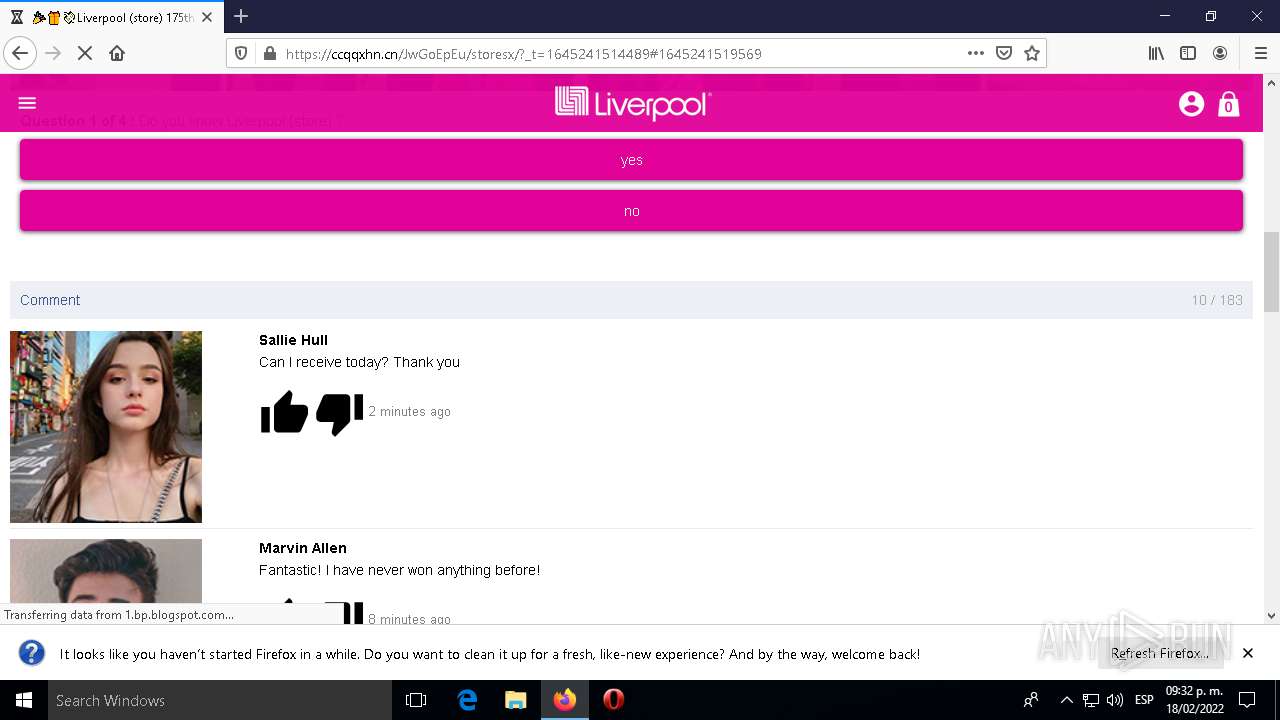The width and height of the screenshot is (1280, 720).
Task: Like Sallie Hull's comment
Action: coord(285,412)
